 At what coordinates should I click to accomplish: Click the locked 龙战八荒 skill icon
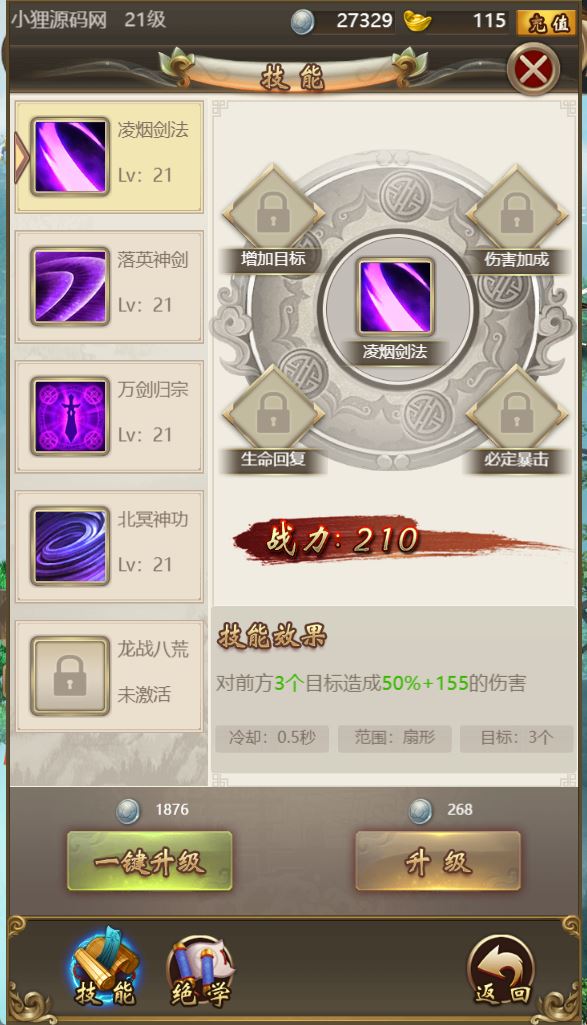coord(70,676)
